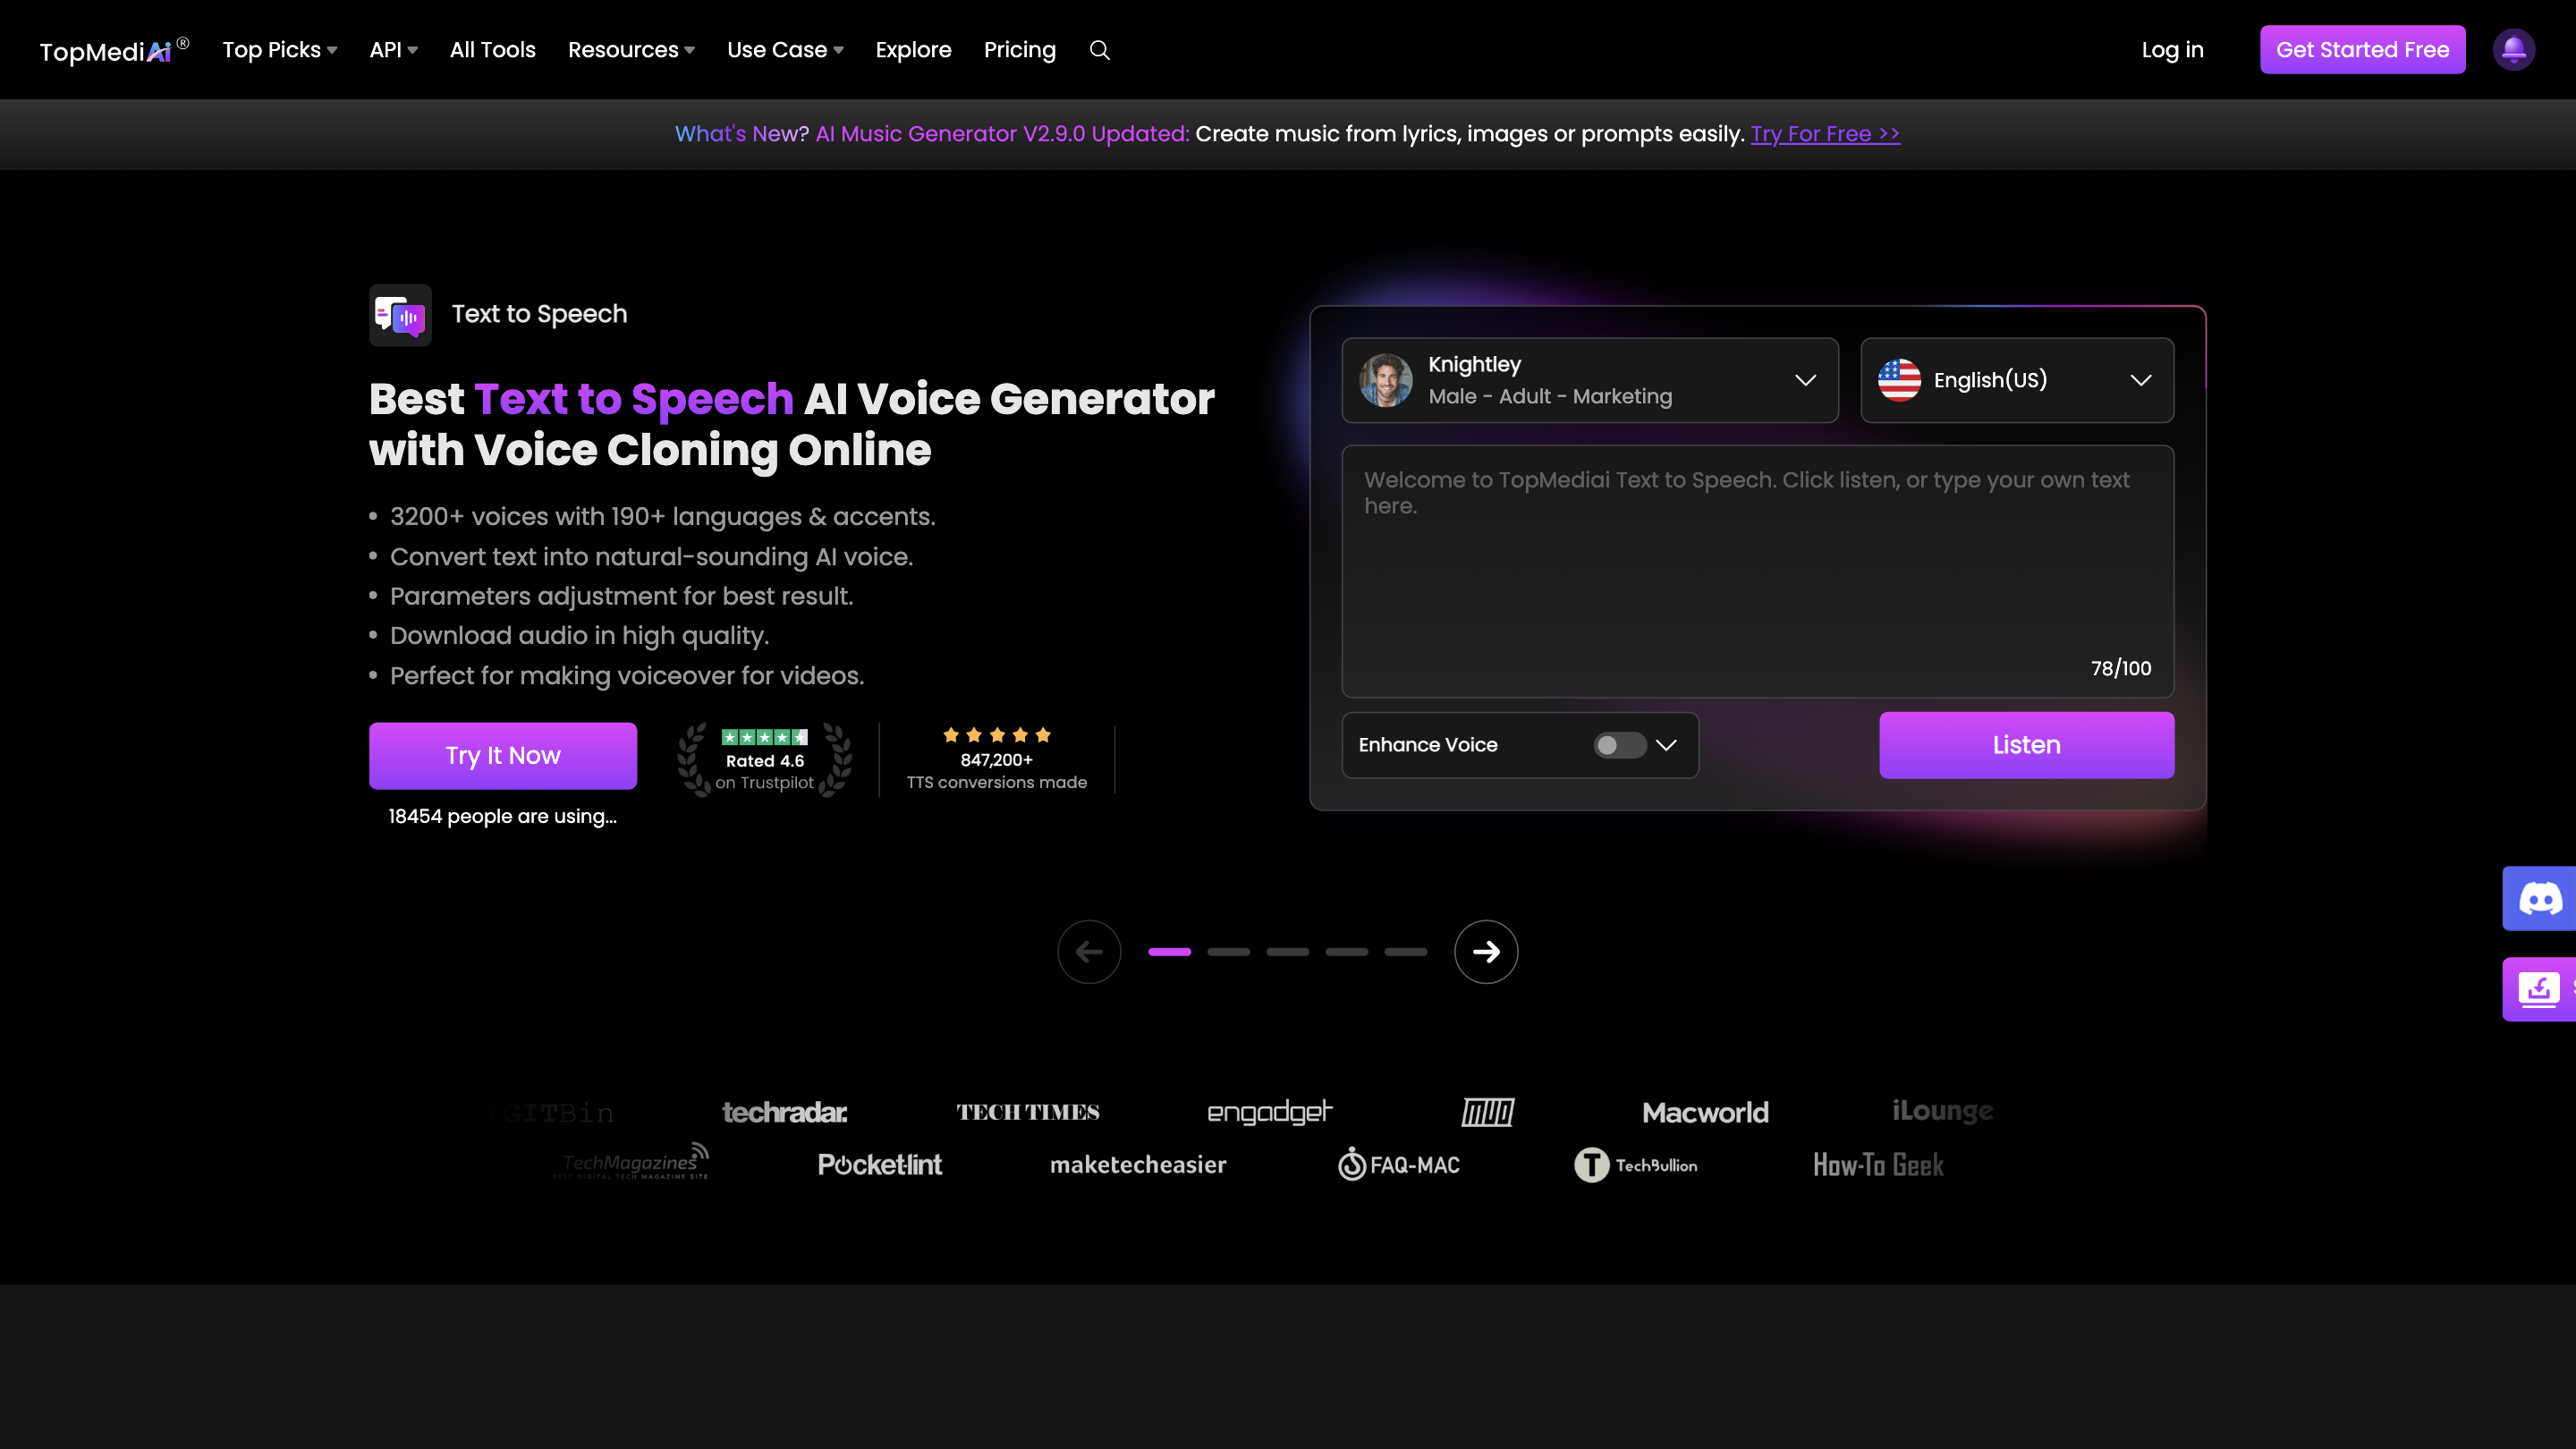Open the English(US) language dropdown
Screen dimensions: 2576x1449
point(2016,380)
